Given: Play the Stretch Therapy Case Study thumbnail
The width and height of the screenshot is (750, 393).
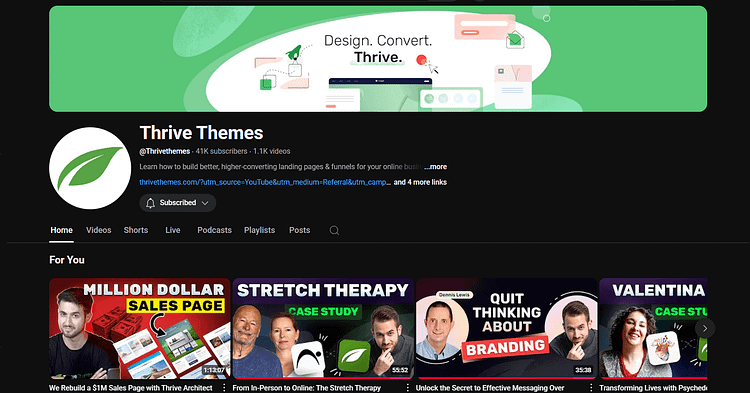Looking at the screenshot, I should pos(323,328).
